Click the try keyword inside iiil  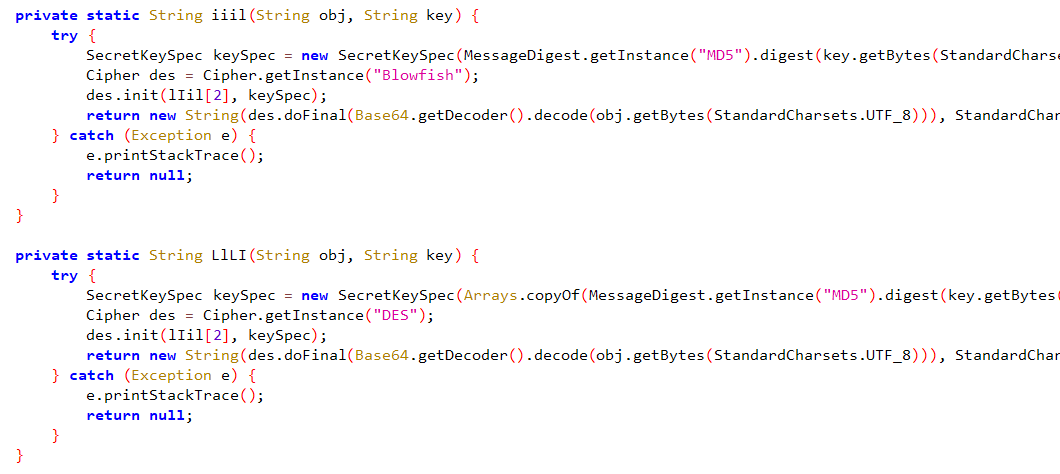coord(64,36)
